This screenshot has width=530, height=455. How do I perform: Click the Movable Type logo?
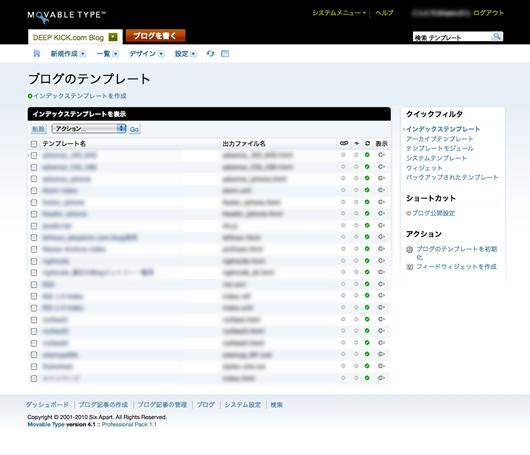coord(67,17)
